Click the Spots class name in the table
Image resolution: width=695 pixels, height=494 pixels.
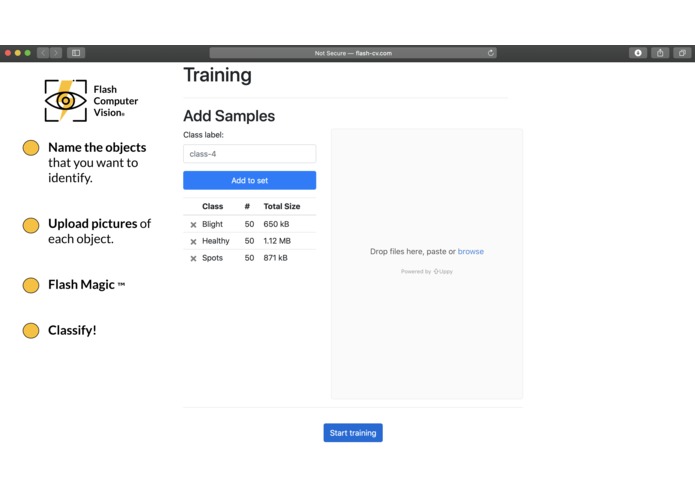coord(212,258)
